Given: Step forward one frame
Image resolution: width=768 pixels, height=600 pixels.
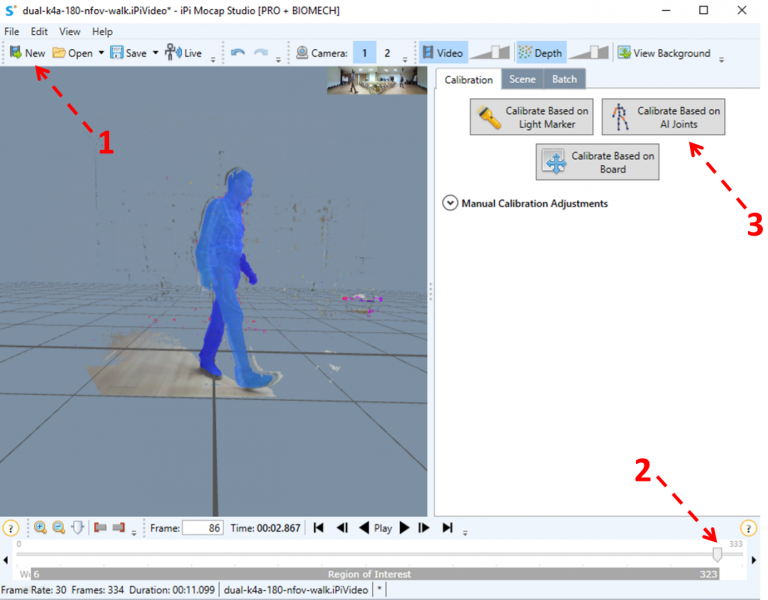Looking at the screenshot, I should (424, 528).
